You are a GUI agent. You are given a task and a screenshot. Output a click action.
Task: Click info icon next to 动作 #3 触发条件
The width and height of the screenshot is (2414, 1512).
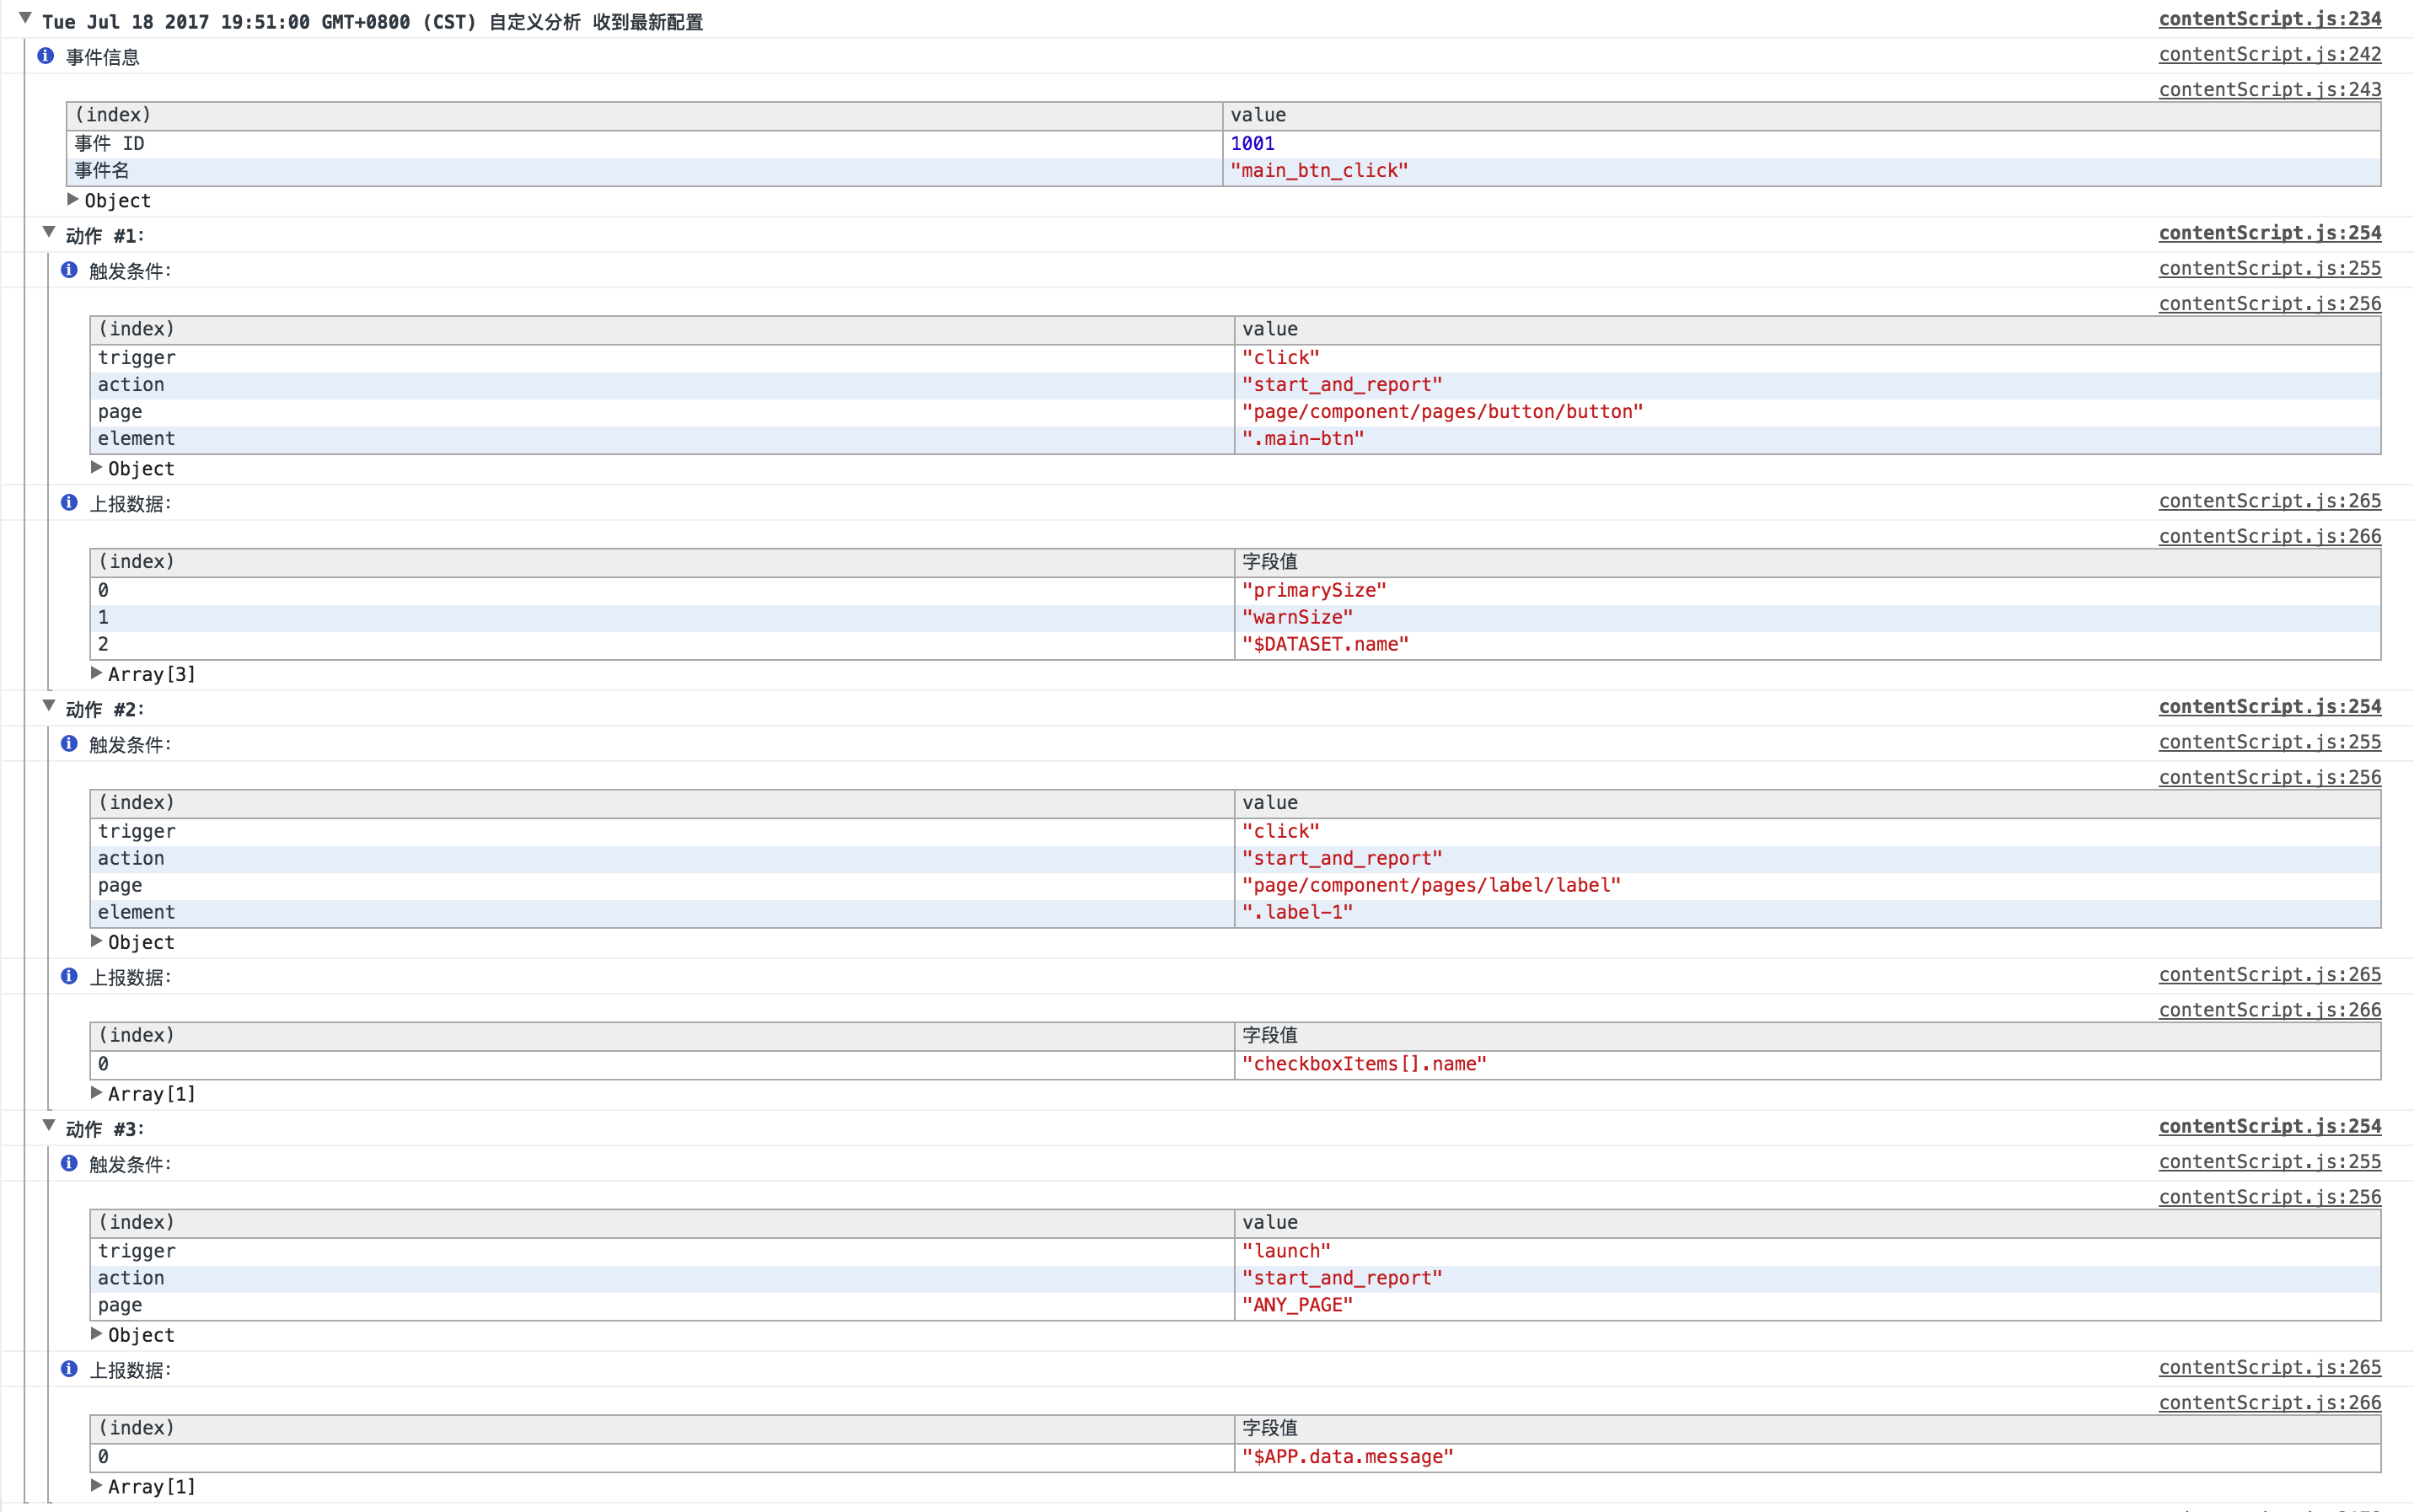click(x=69, y=1164)
